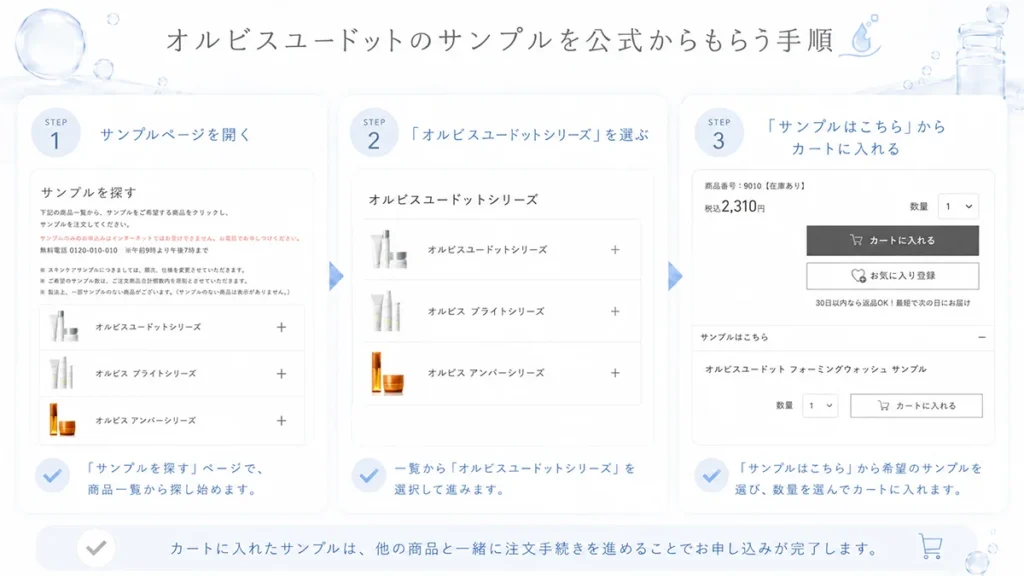The width and height of the screenshot is (1024, 576).
Task: Click the 30日以内なら返品OK notice text
Action: click(x=892, y=303)
